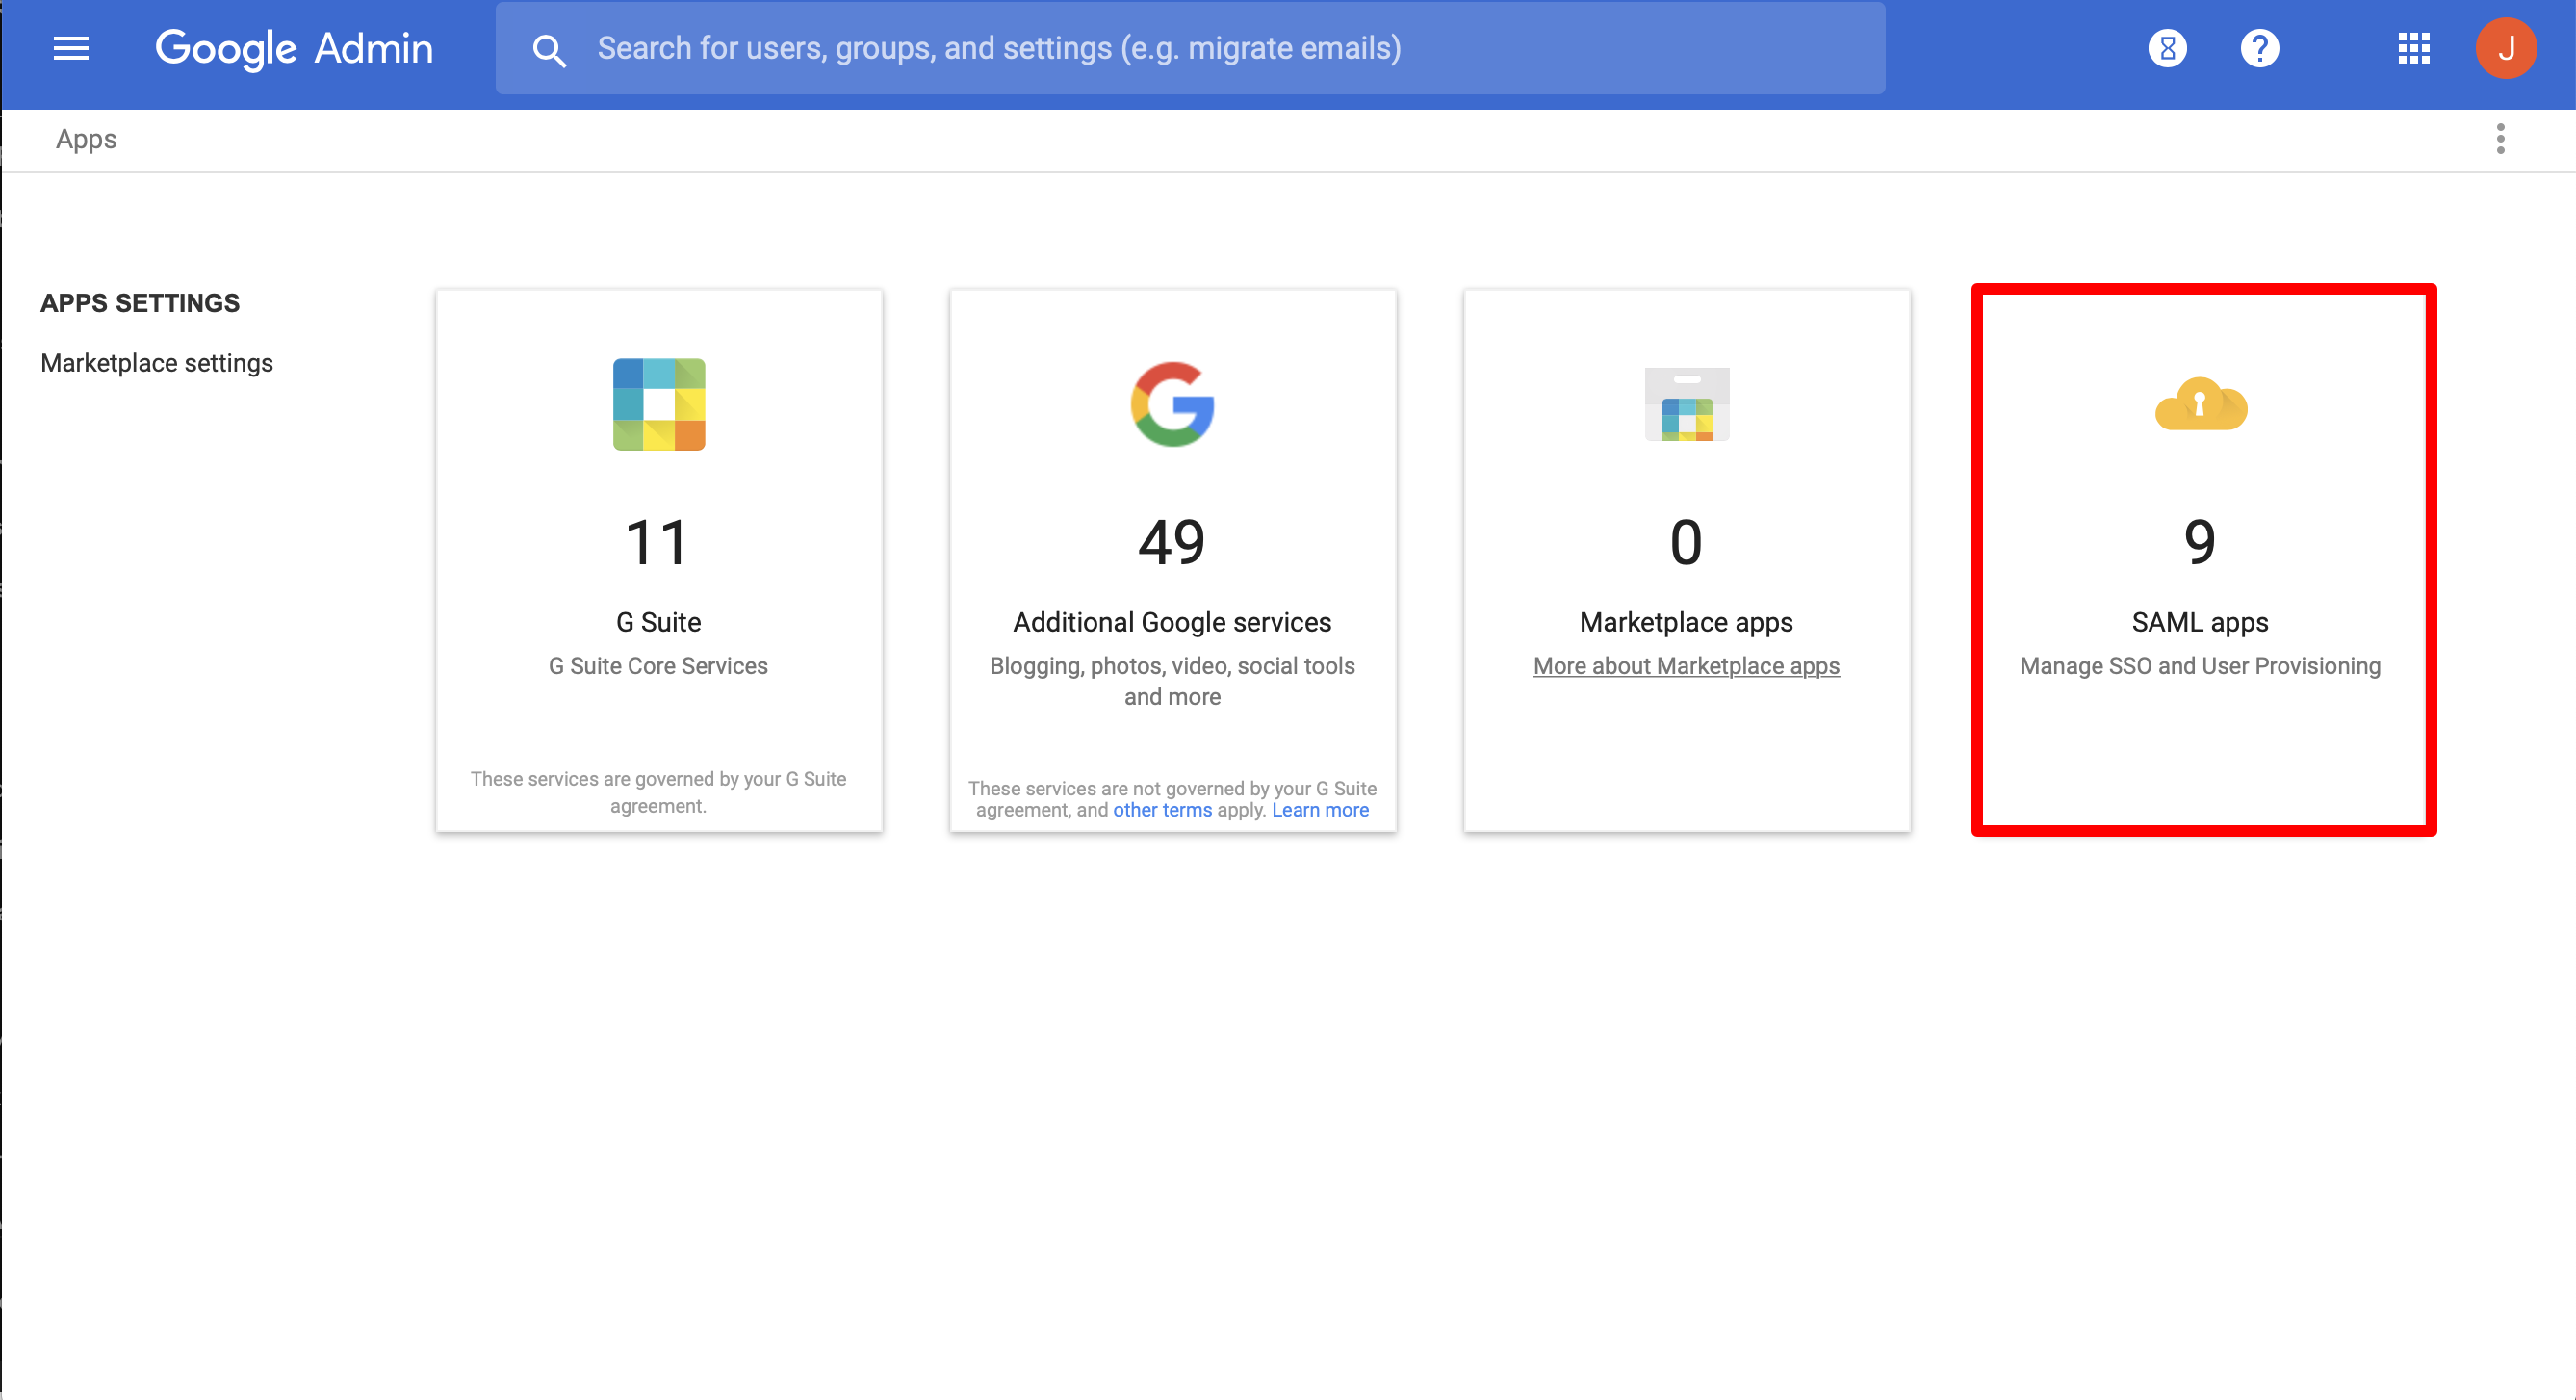This screenshot has width=2576, height=1400.
Task: Open Marketplace settings
Action: tap(157, 363)
